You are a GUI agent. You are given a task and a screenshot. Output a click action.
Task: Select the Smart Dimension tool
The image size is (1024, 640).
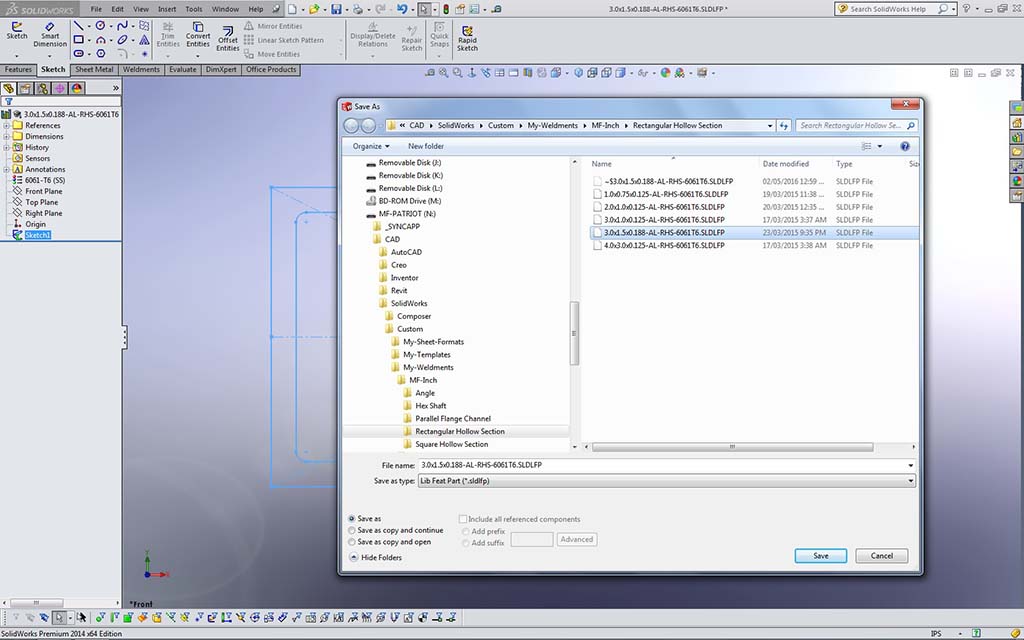pos(50,32)
